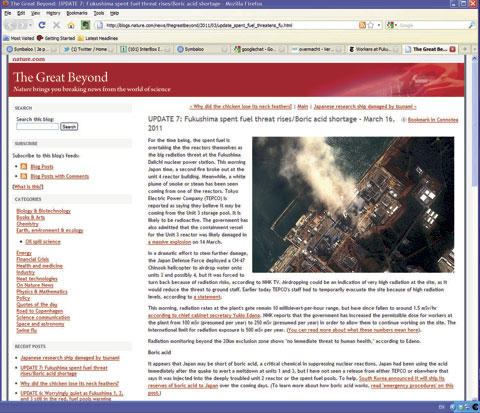480x413 pixels.
Task: Open the 'a massive explosion' link
Action: (170, 242)
